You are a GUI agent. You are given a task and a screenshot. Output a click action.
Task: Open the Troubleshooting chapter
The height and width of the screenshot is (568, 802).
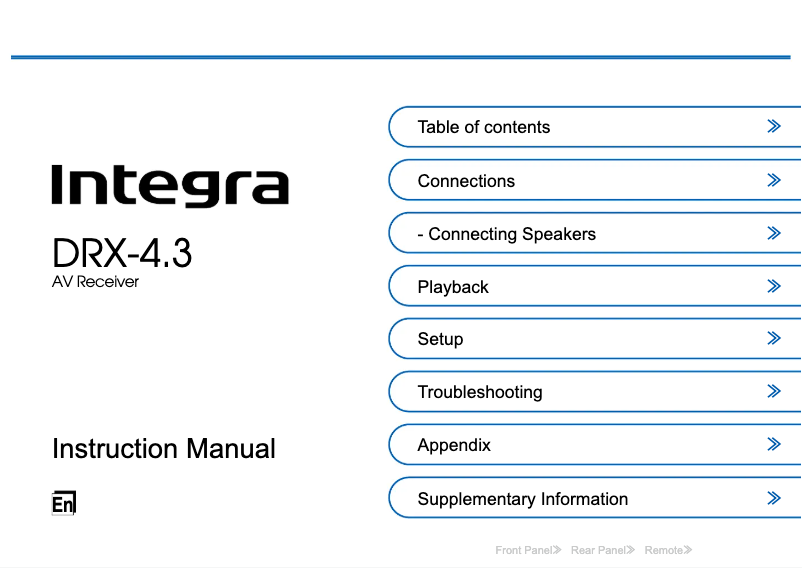(x=480, y=392)
